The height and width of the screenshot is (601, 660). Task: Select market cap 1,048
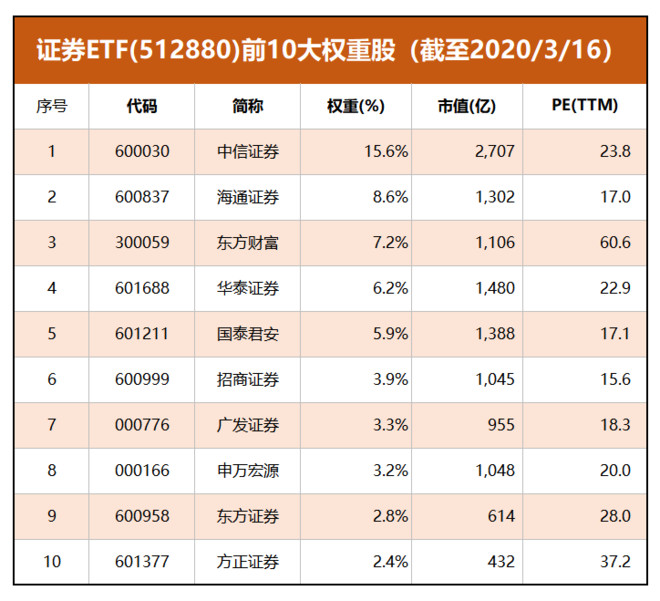click(495, 471)
